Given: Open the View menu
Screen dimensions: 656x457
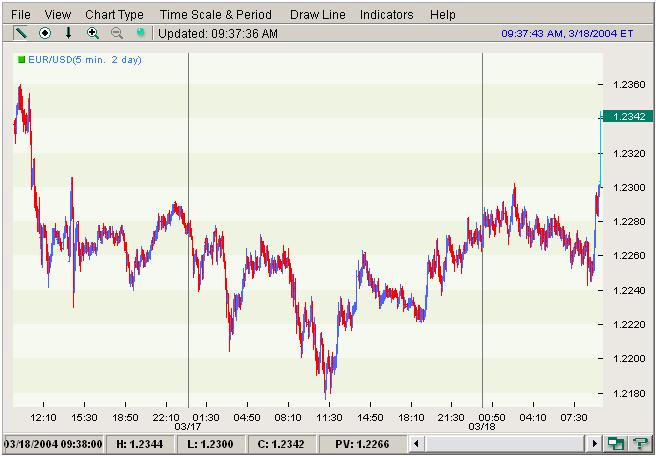Looking at the screenshot, I should click(58, 15).
